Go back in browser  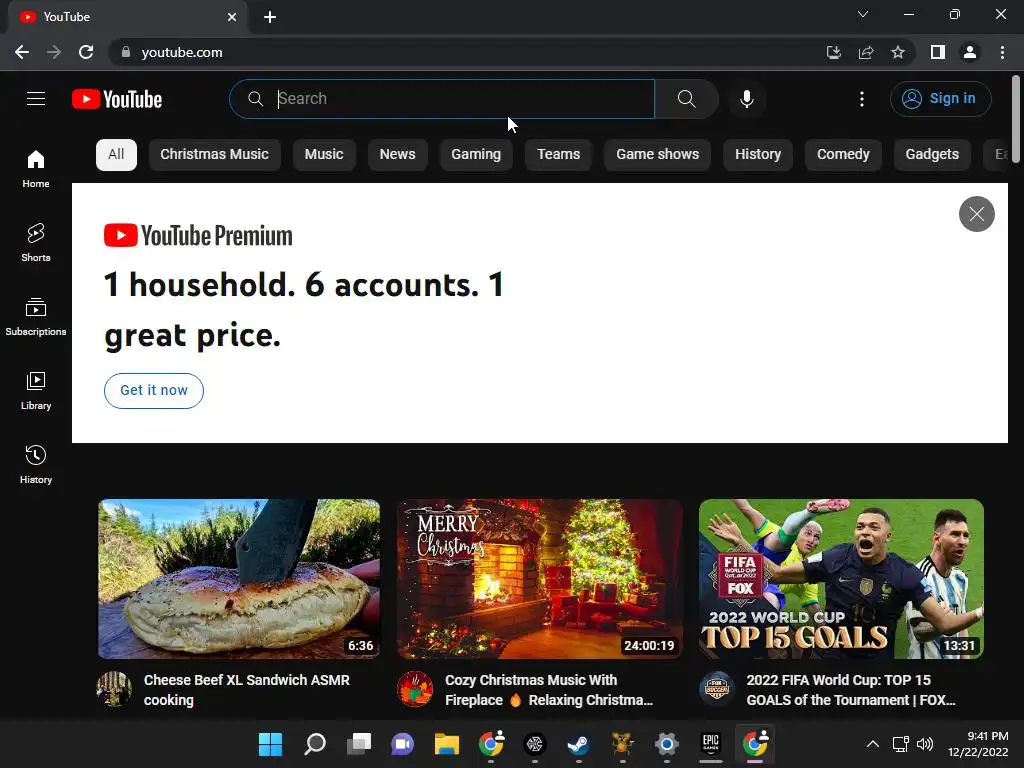tap(22, 52)
